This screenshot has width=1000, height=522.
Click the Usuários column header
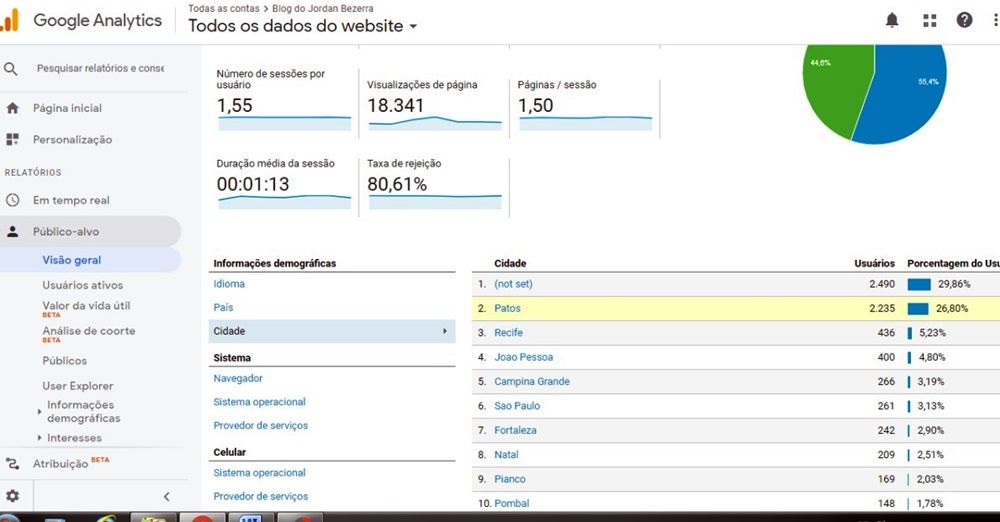(x=874, y=263)
